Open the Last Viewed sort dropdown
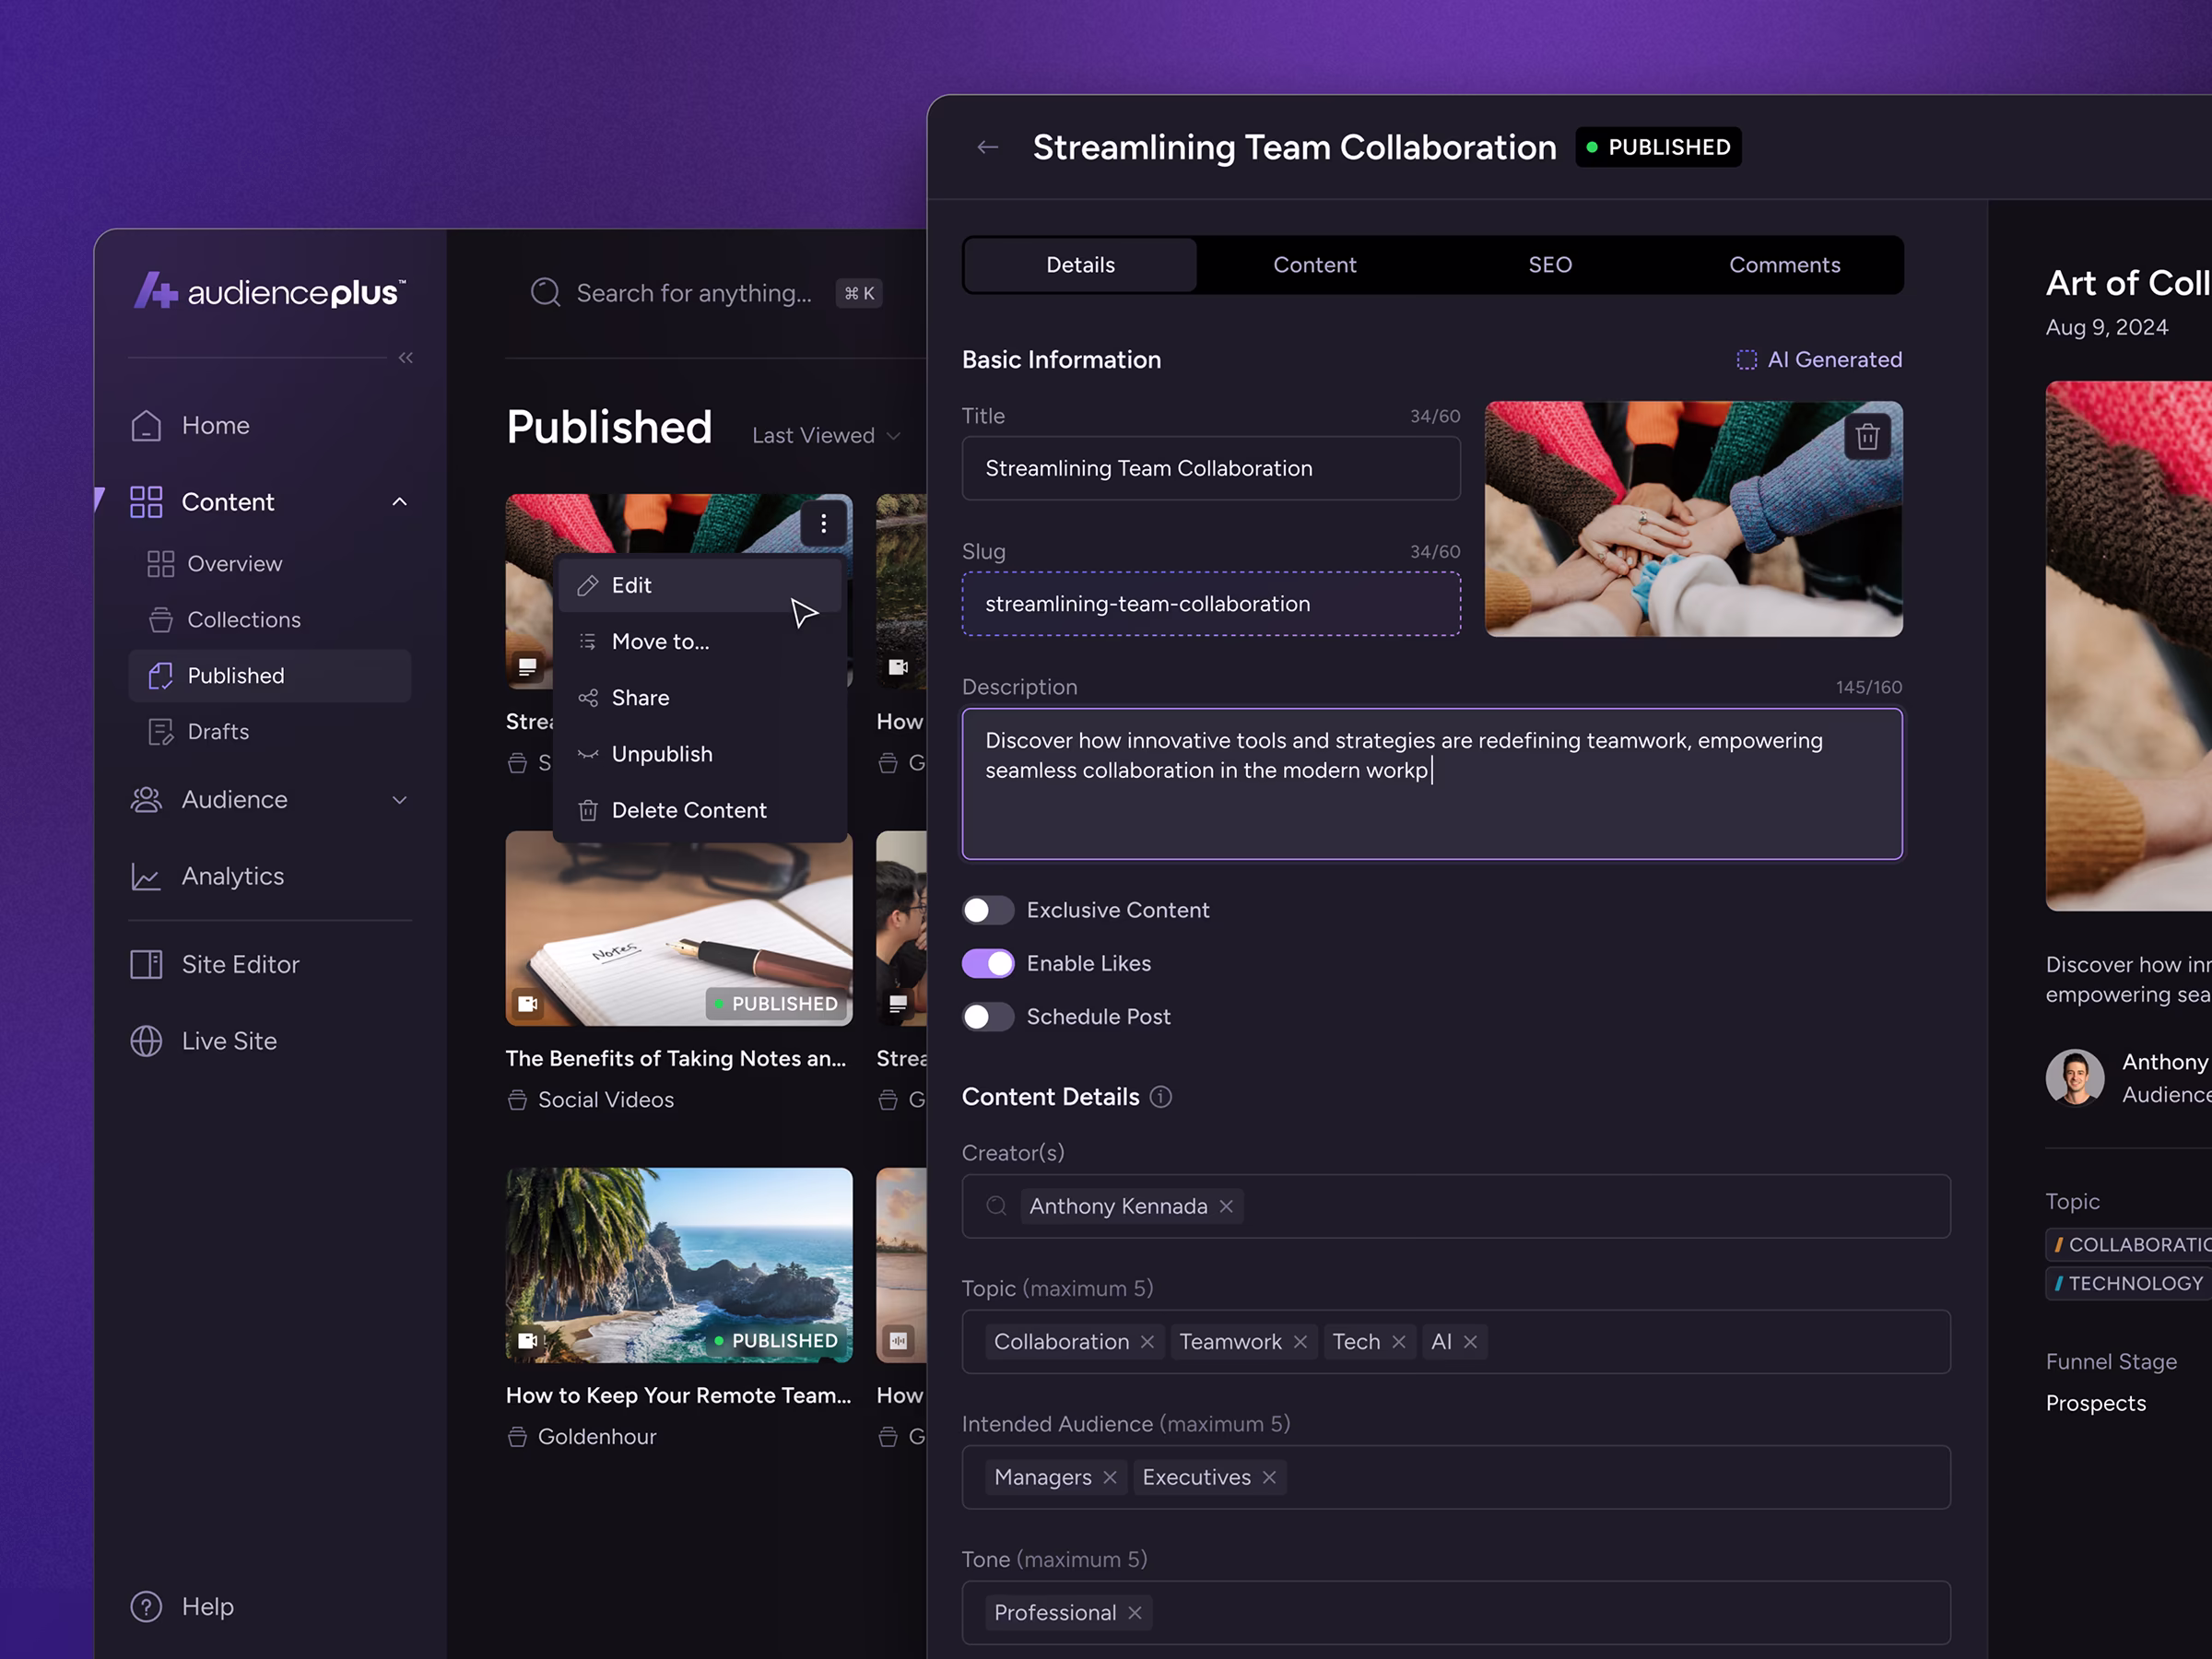Viewport: 2212px width, 1659px height. pyautogui.click(x=827, y=435)
